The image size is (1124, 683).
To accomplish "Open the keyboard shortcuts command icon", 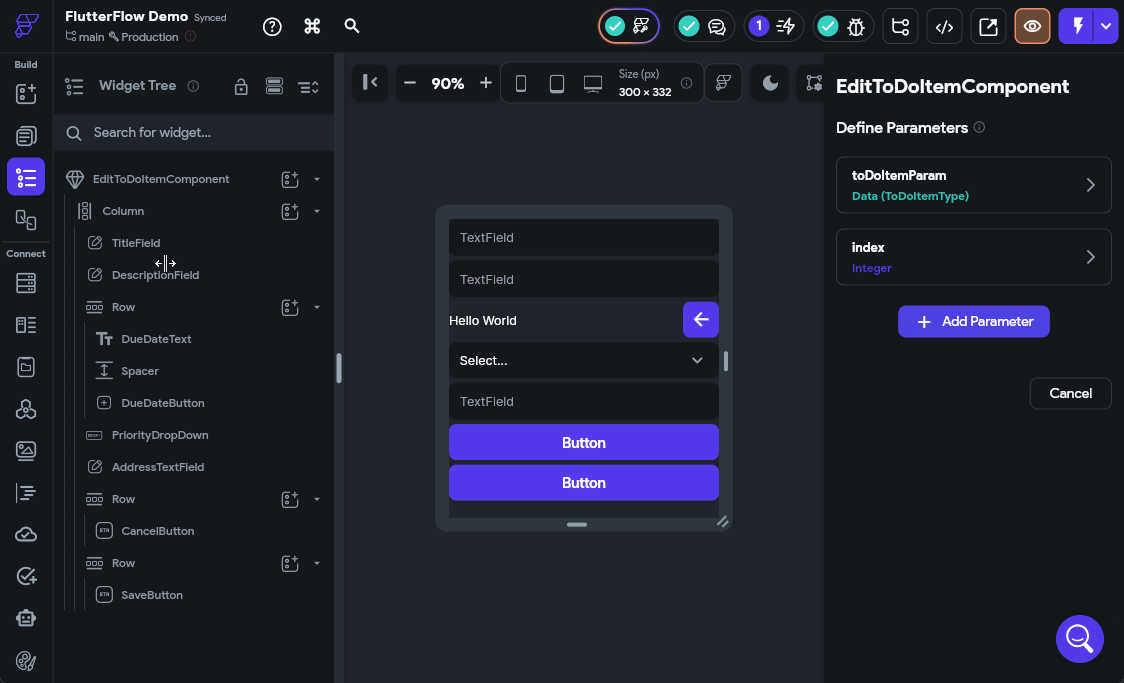I will pos(312,27).
